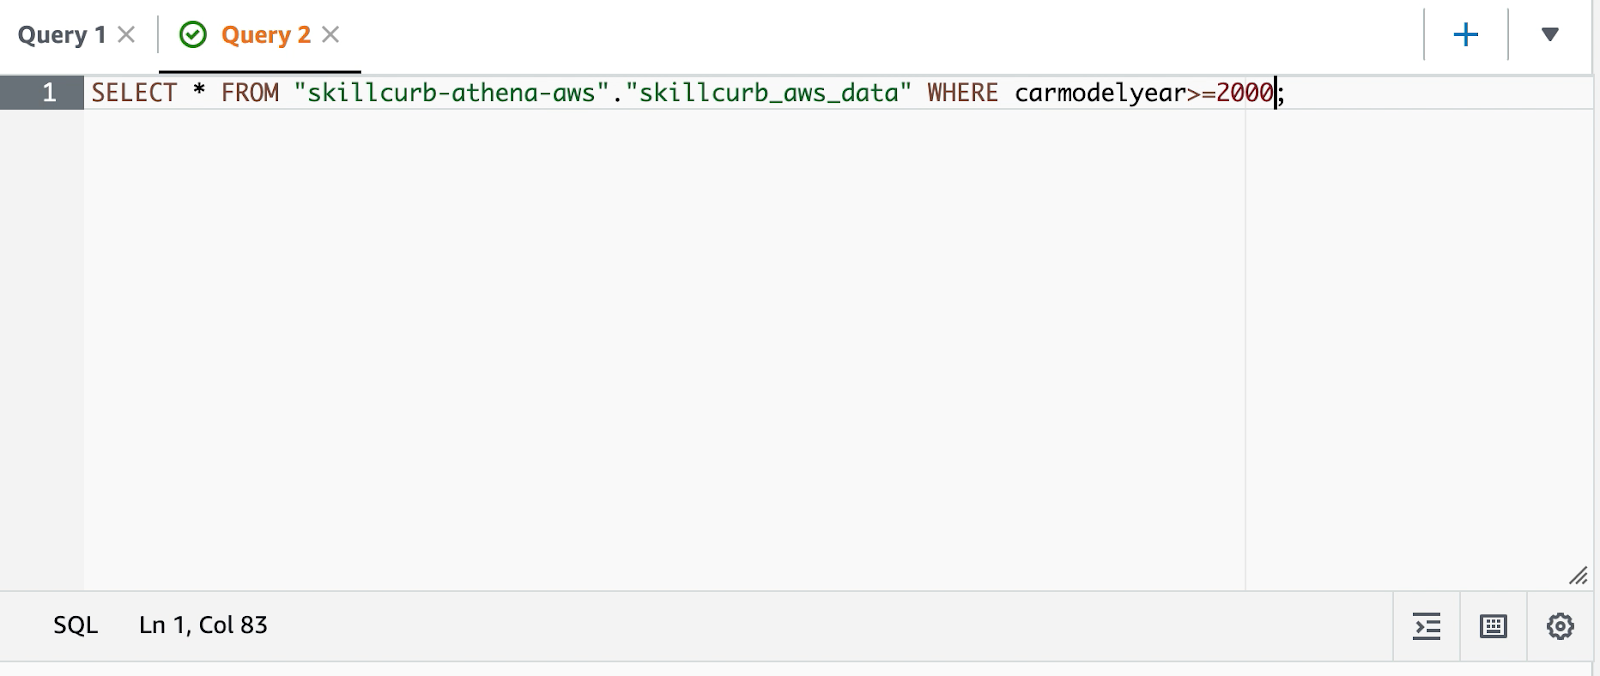This screenshot has width=1600, height=676.
Task: Open the keyboard shortcuts icon
Action: tap(1494, 626)
